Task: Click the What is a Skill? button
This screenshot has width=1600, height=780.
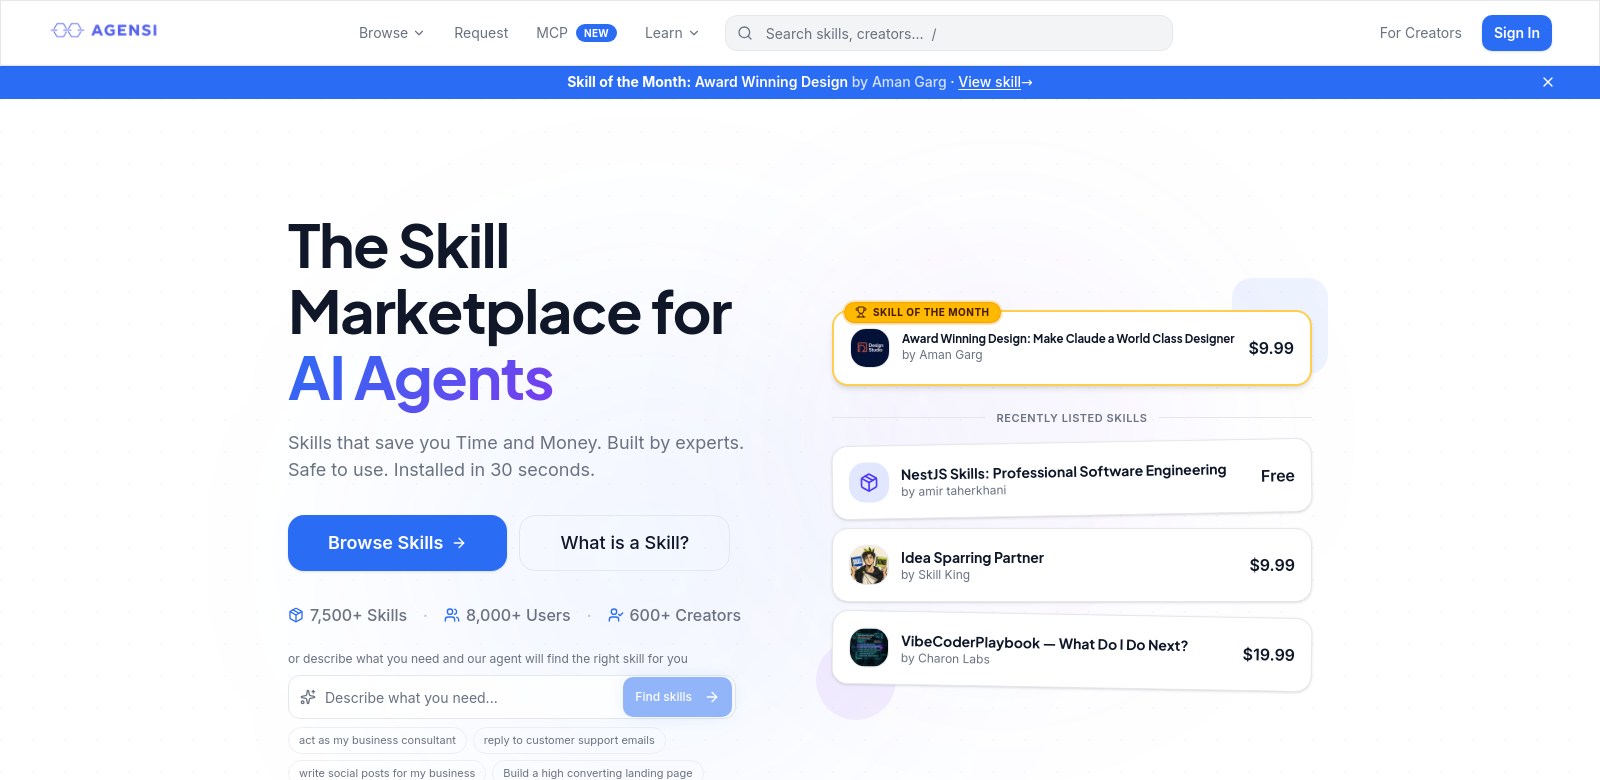Action: pos(625,543)
